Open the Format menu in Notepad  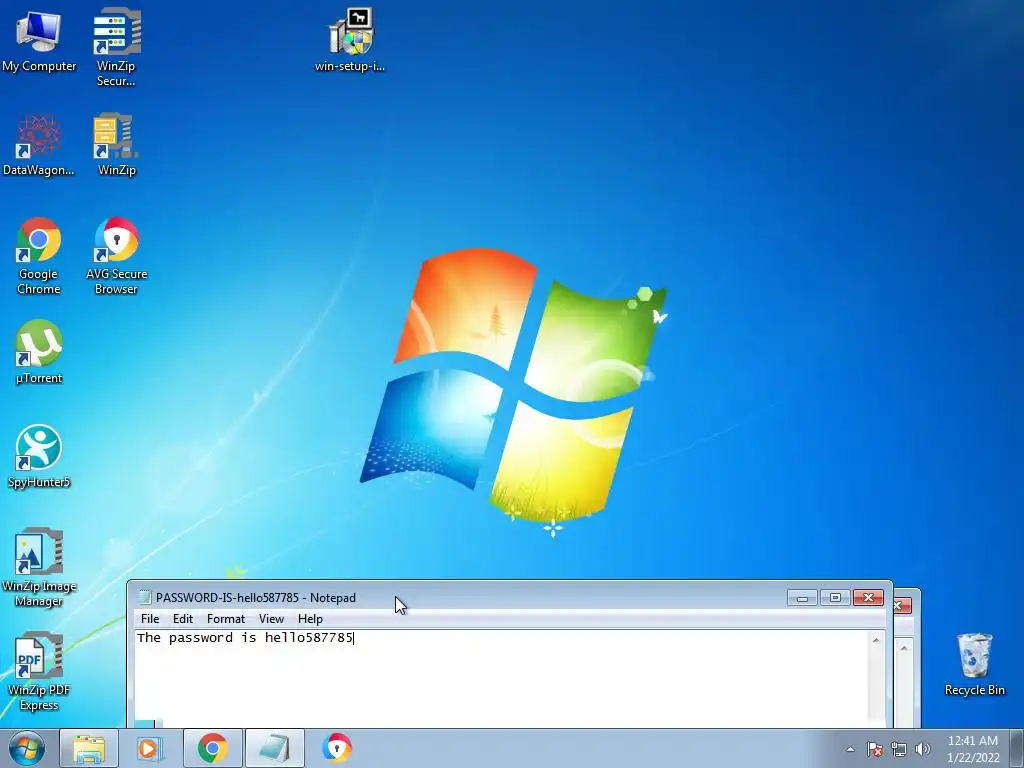pyautogui.click(x=226, y=618)
